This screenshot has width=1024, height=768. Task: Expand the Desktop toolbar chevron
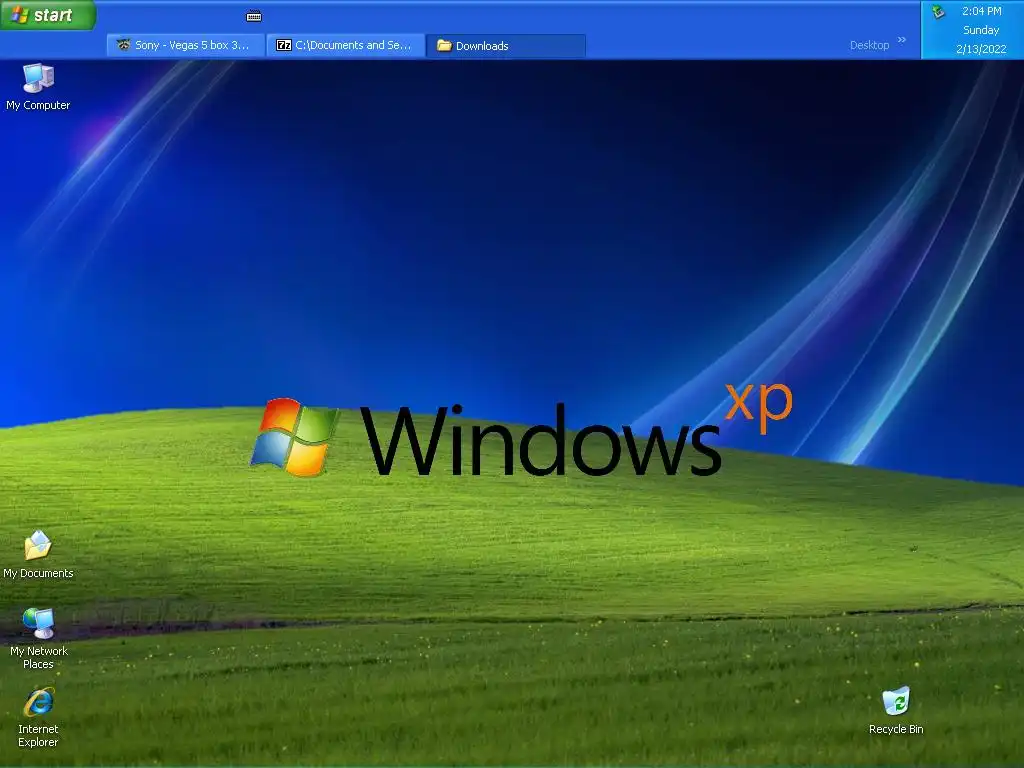[x=902, y=40]
